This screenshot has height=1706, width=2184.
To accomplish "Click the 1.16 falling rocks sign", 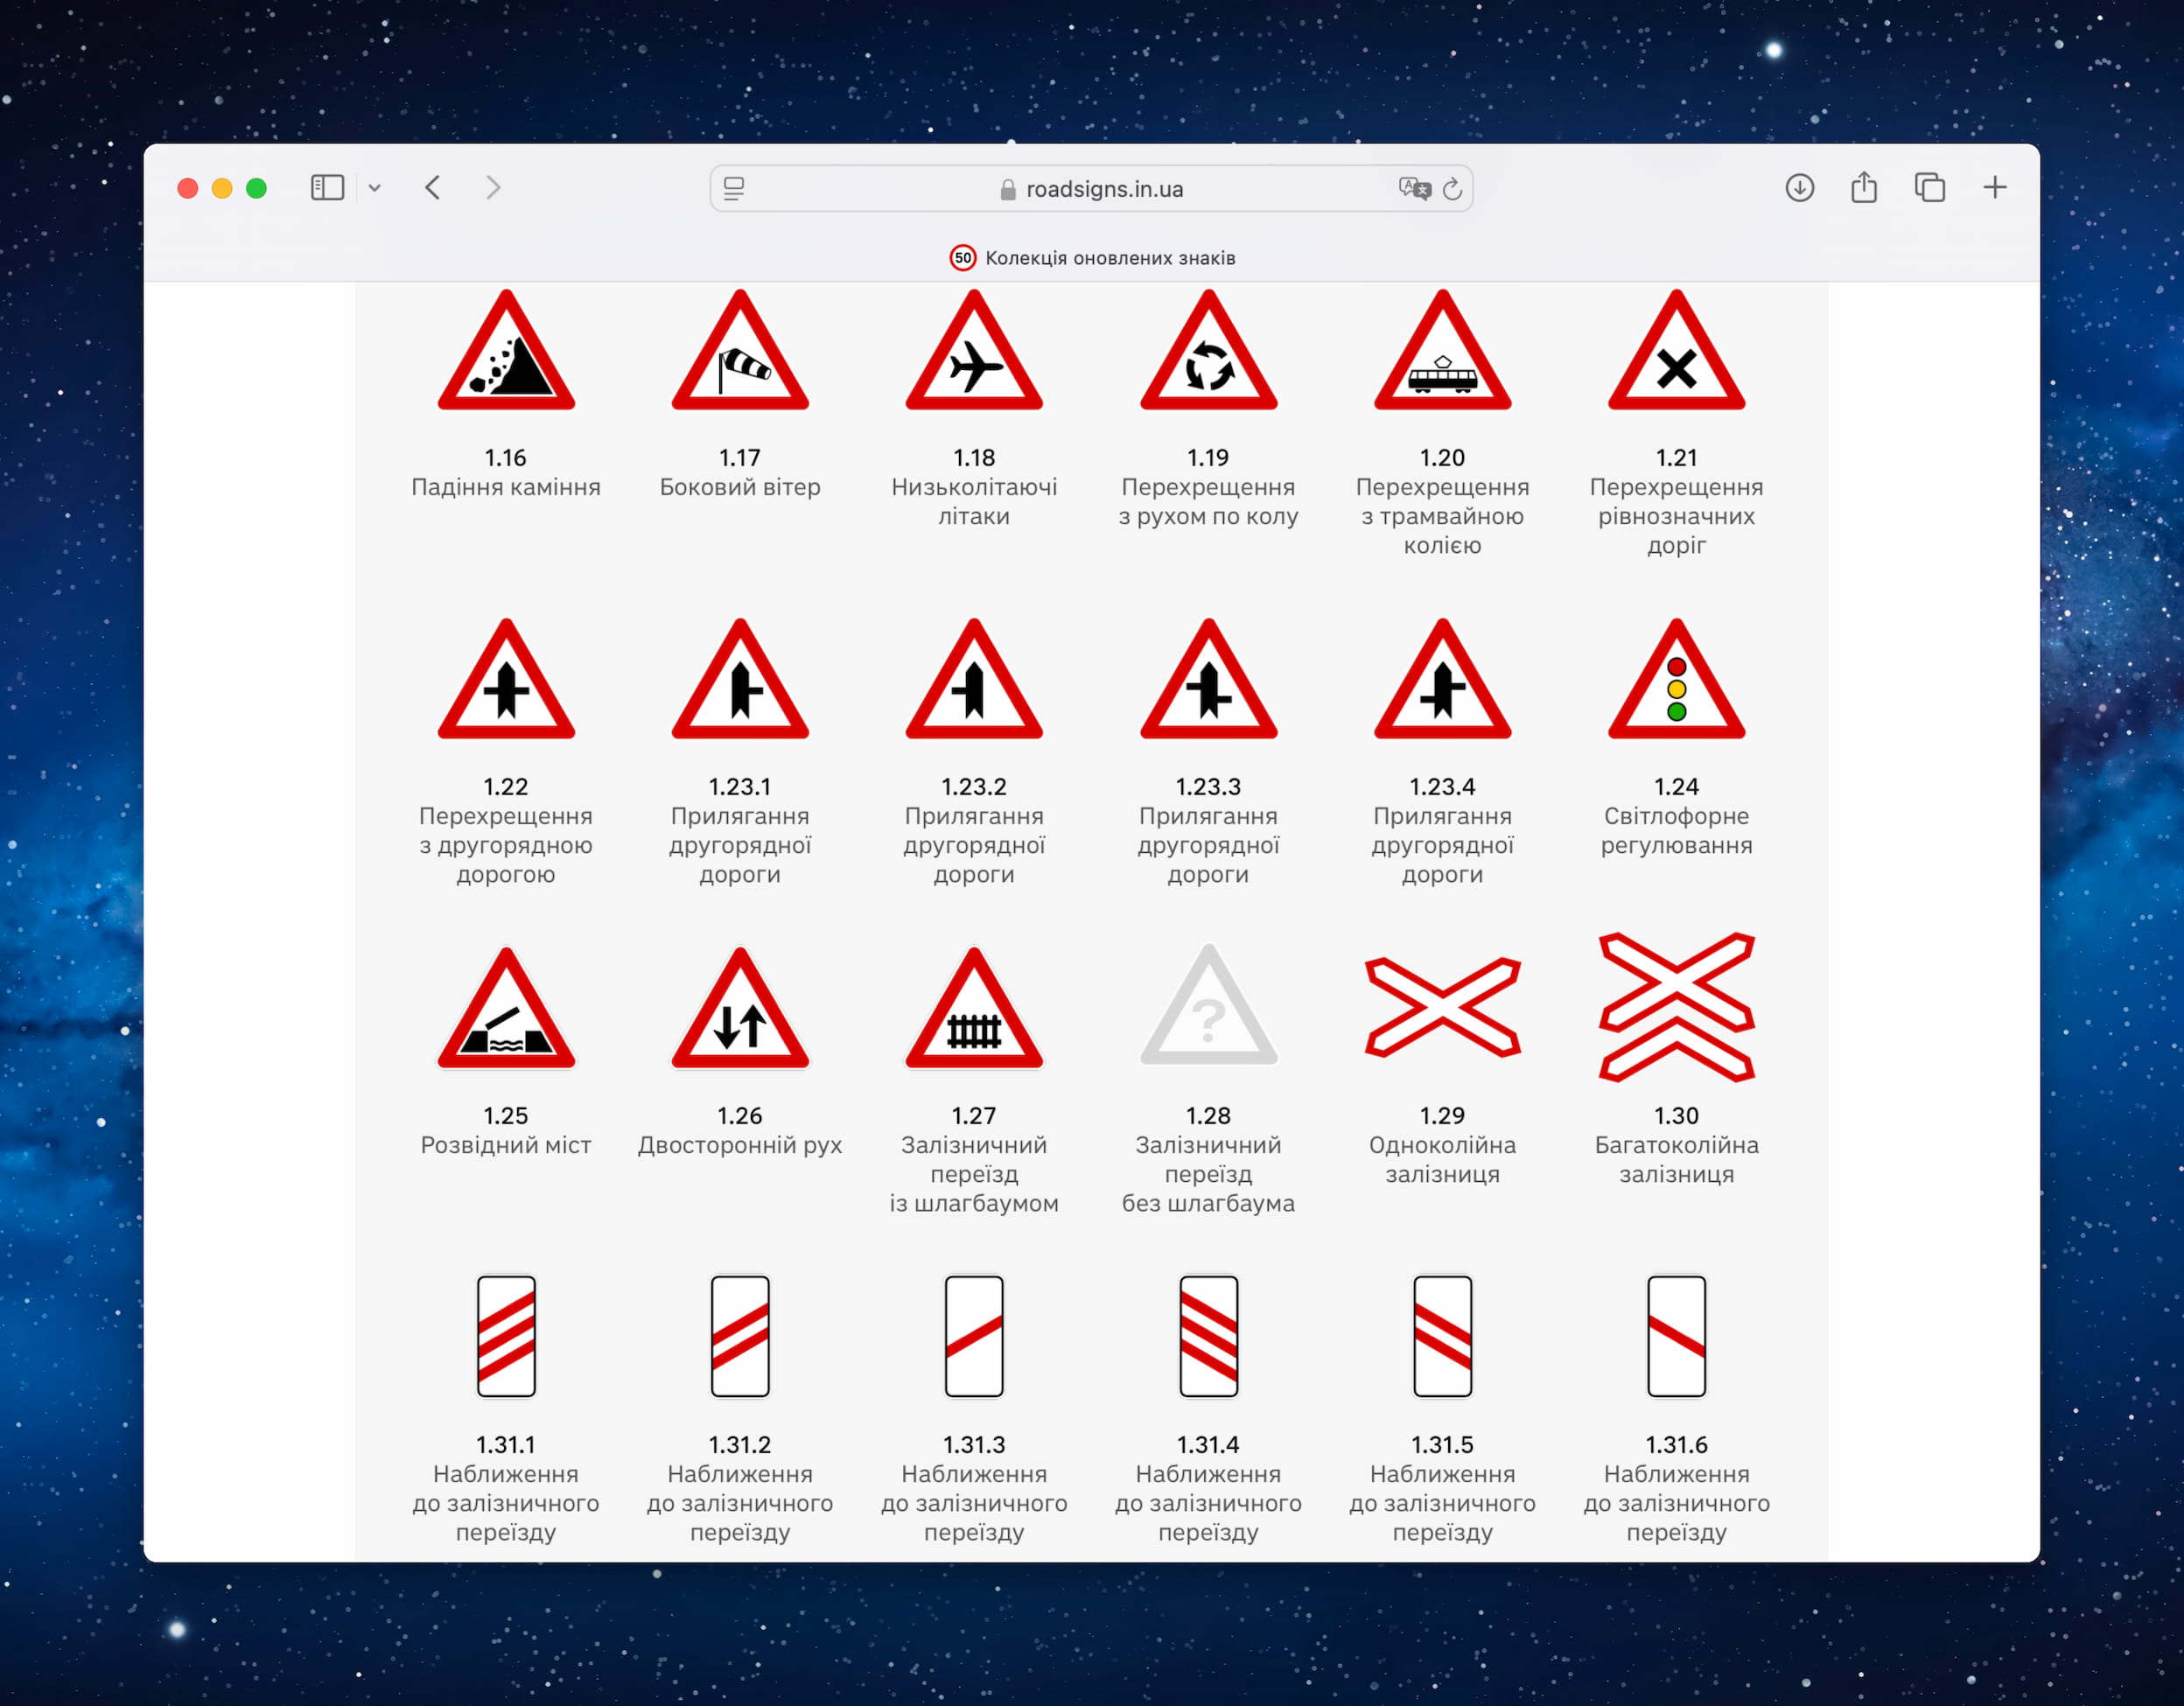I will (x=506, y=350).
